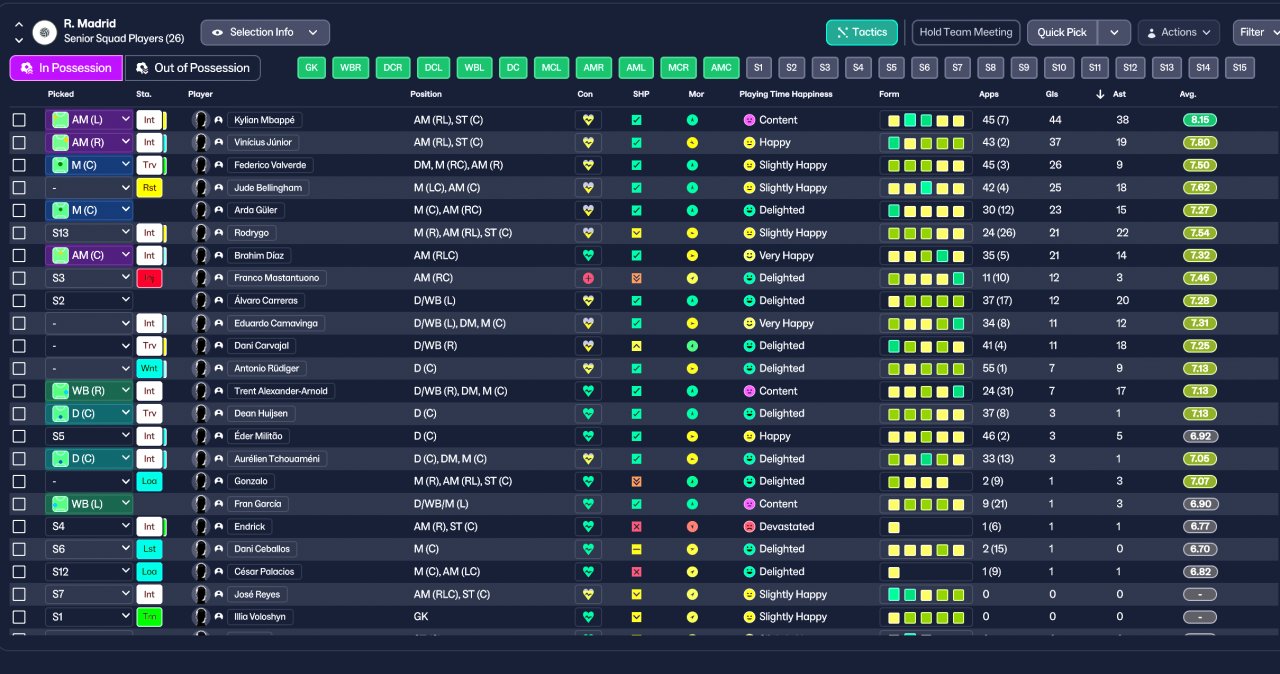Click Kylian Mbappé's content face icon

[749, 120]
